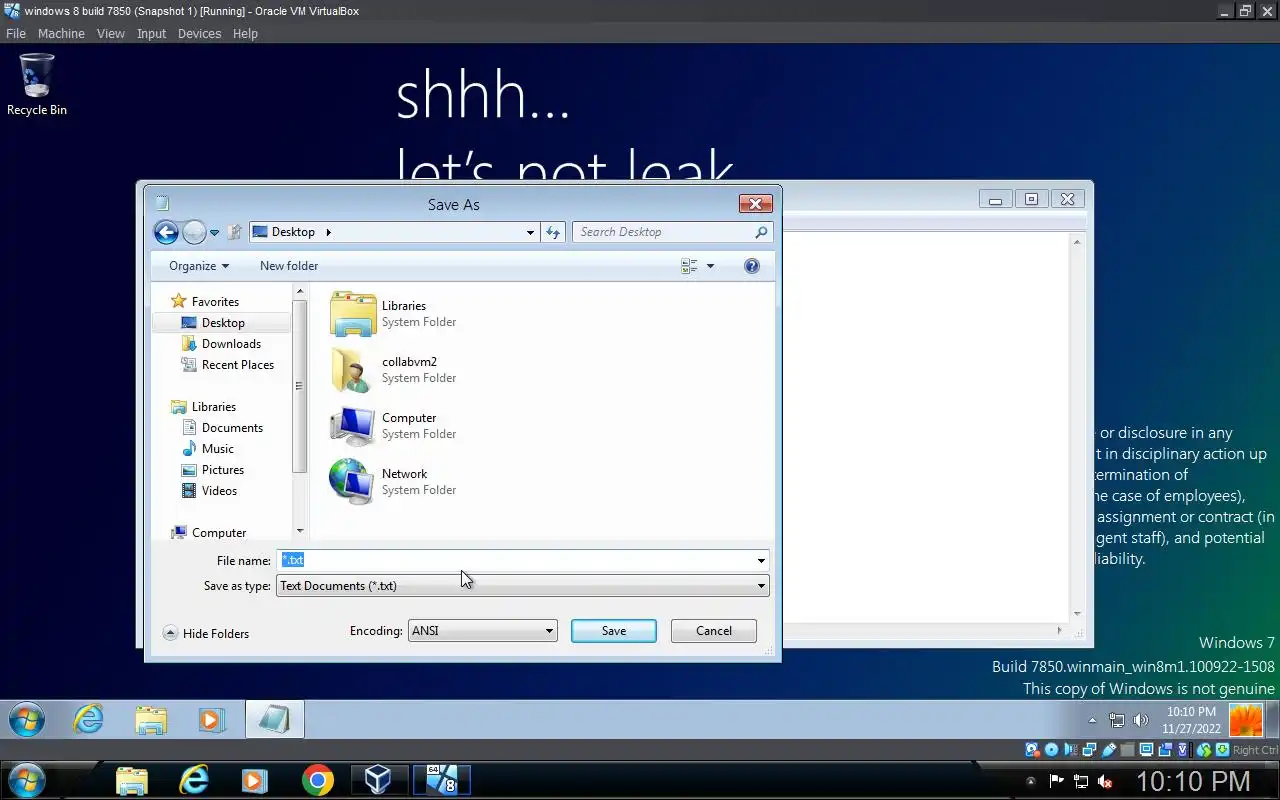The width and height of the screenshot is (1280, 800).
Task: Select Downloads in the navigation pane
Action: [x=221, y=344]
